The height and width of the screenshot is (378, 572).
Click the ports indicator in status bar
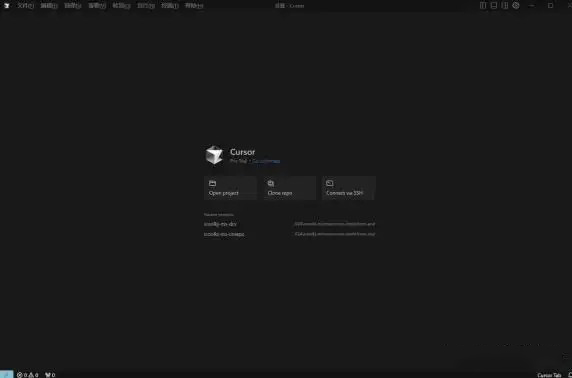50,375
